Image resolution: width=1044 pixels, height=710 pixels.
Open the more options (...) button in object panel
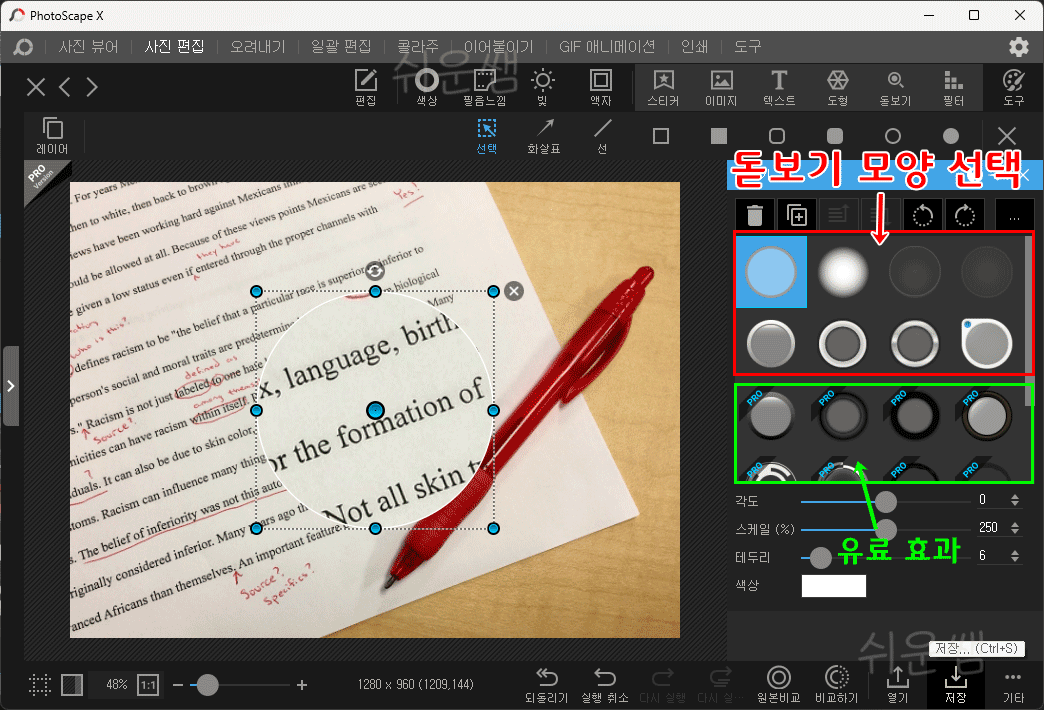[x=1014, y=215]
